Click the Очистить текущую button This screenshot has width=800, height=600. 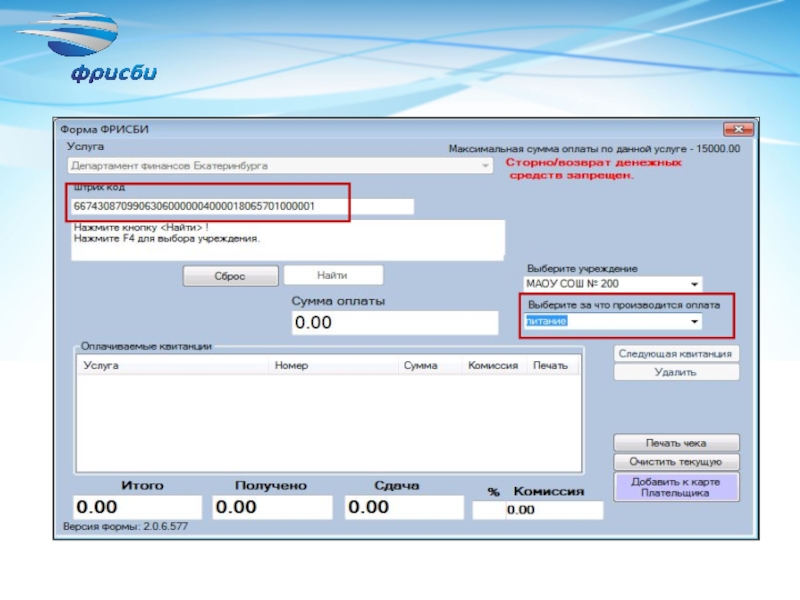click(x=676, y=462)
